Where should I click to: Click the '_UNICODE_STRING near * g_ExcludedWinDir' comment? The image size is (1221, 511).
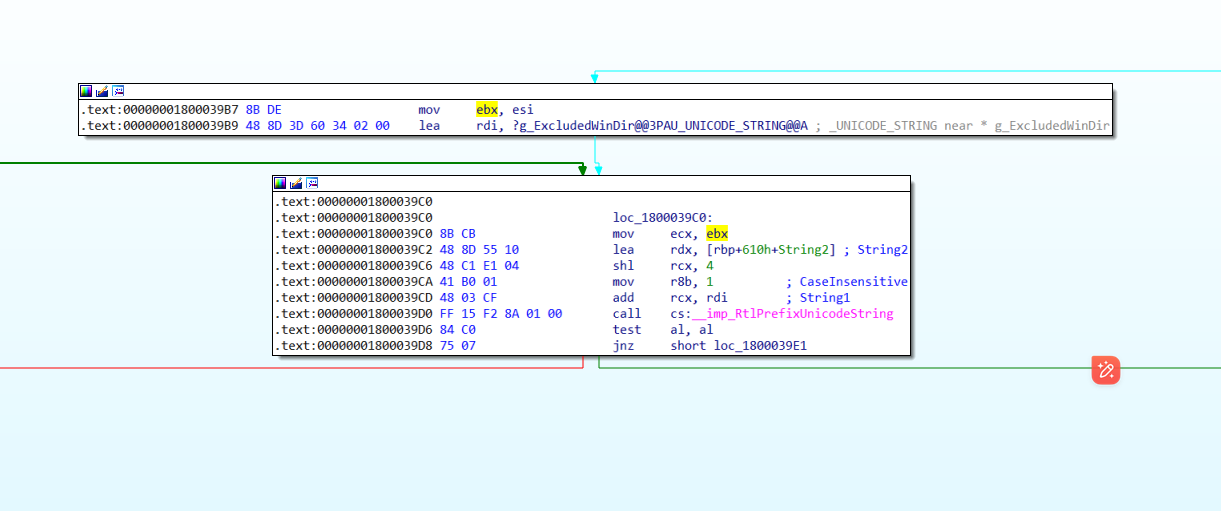tap(969, 126)
